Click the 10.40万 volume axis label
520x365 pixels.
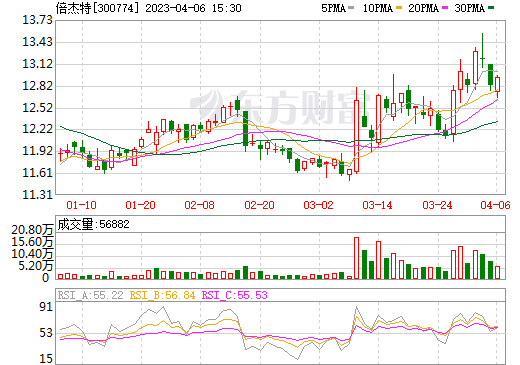coord(32,254)
